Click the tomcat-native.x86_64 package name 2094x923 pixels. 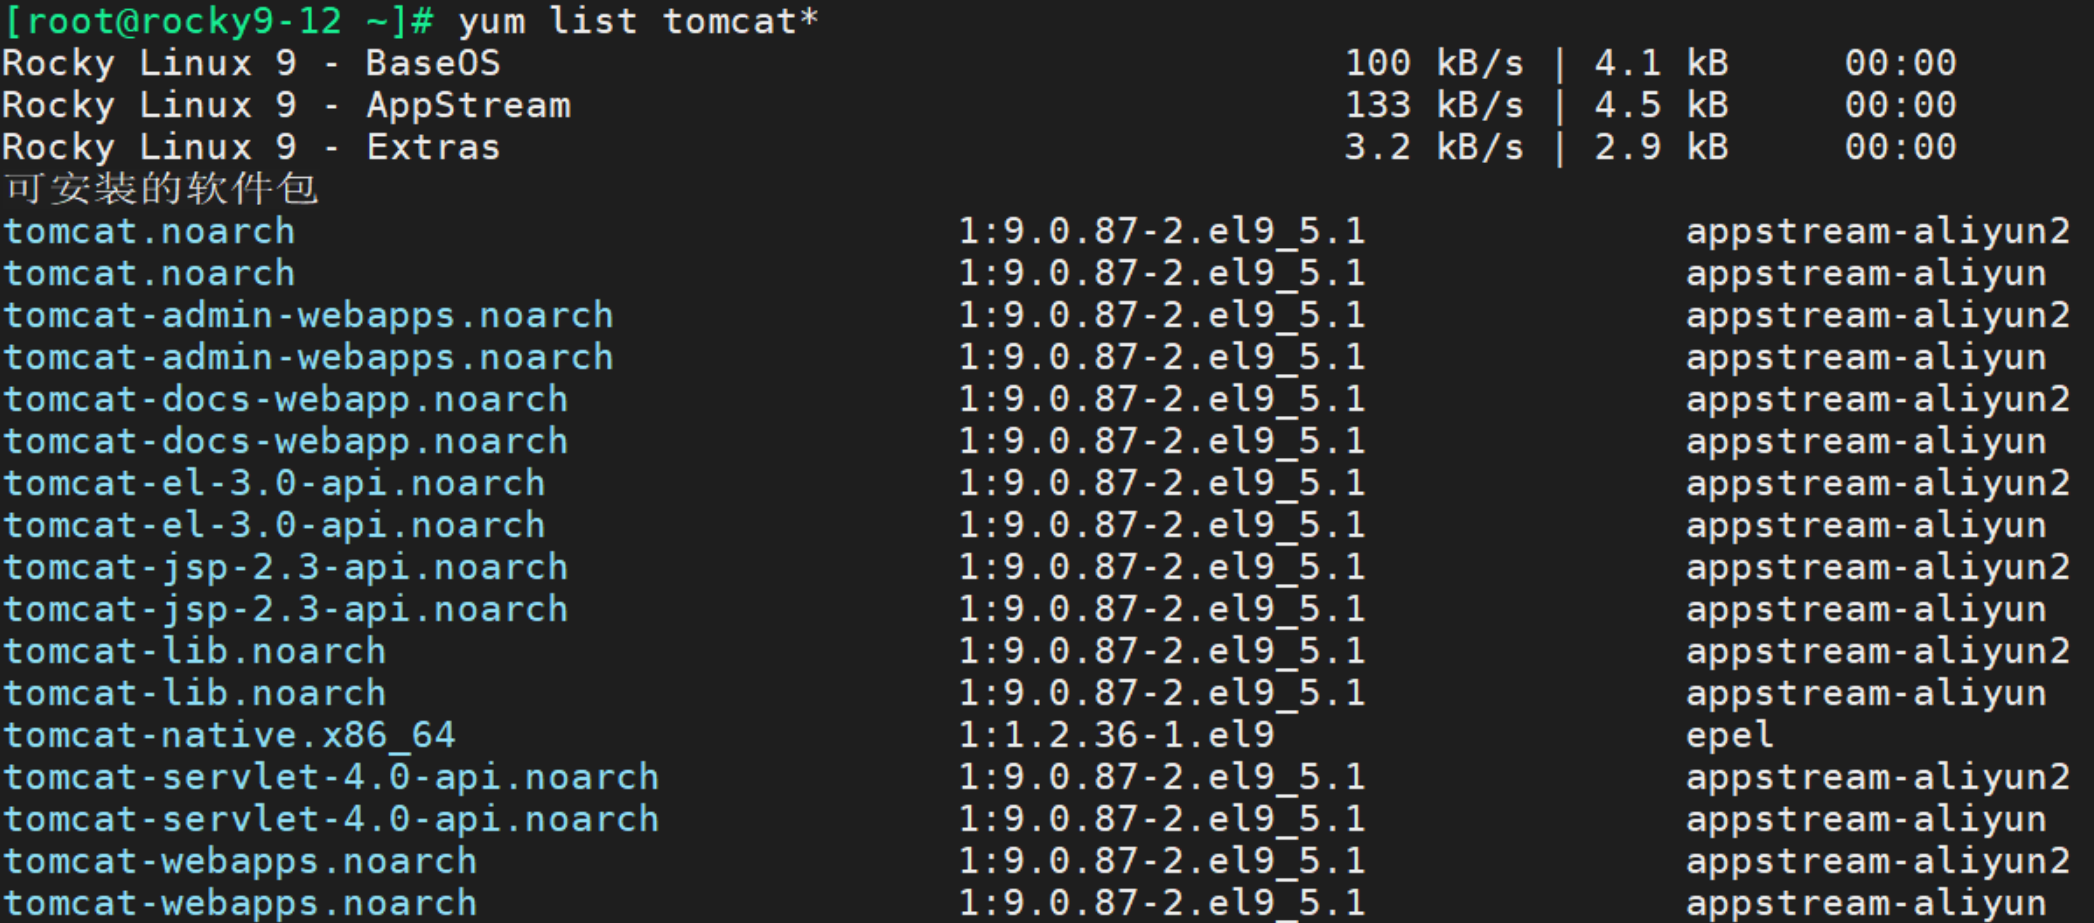point(229,736)
